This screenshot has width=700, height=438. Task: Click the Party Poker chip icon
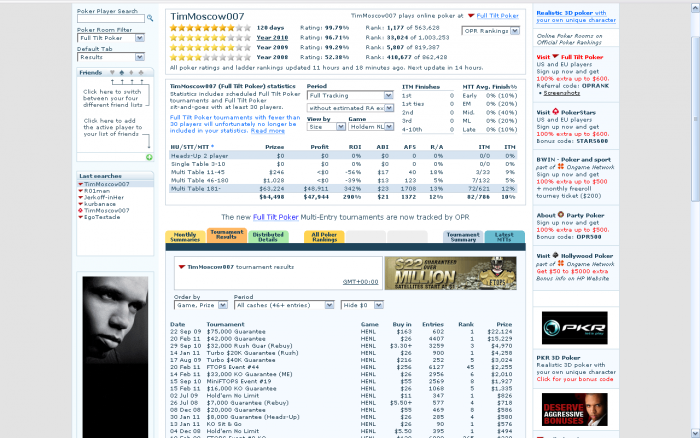(561, 215)
